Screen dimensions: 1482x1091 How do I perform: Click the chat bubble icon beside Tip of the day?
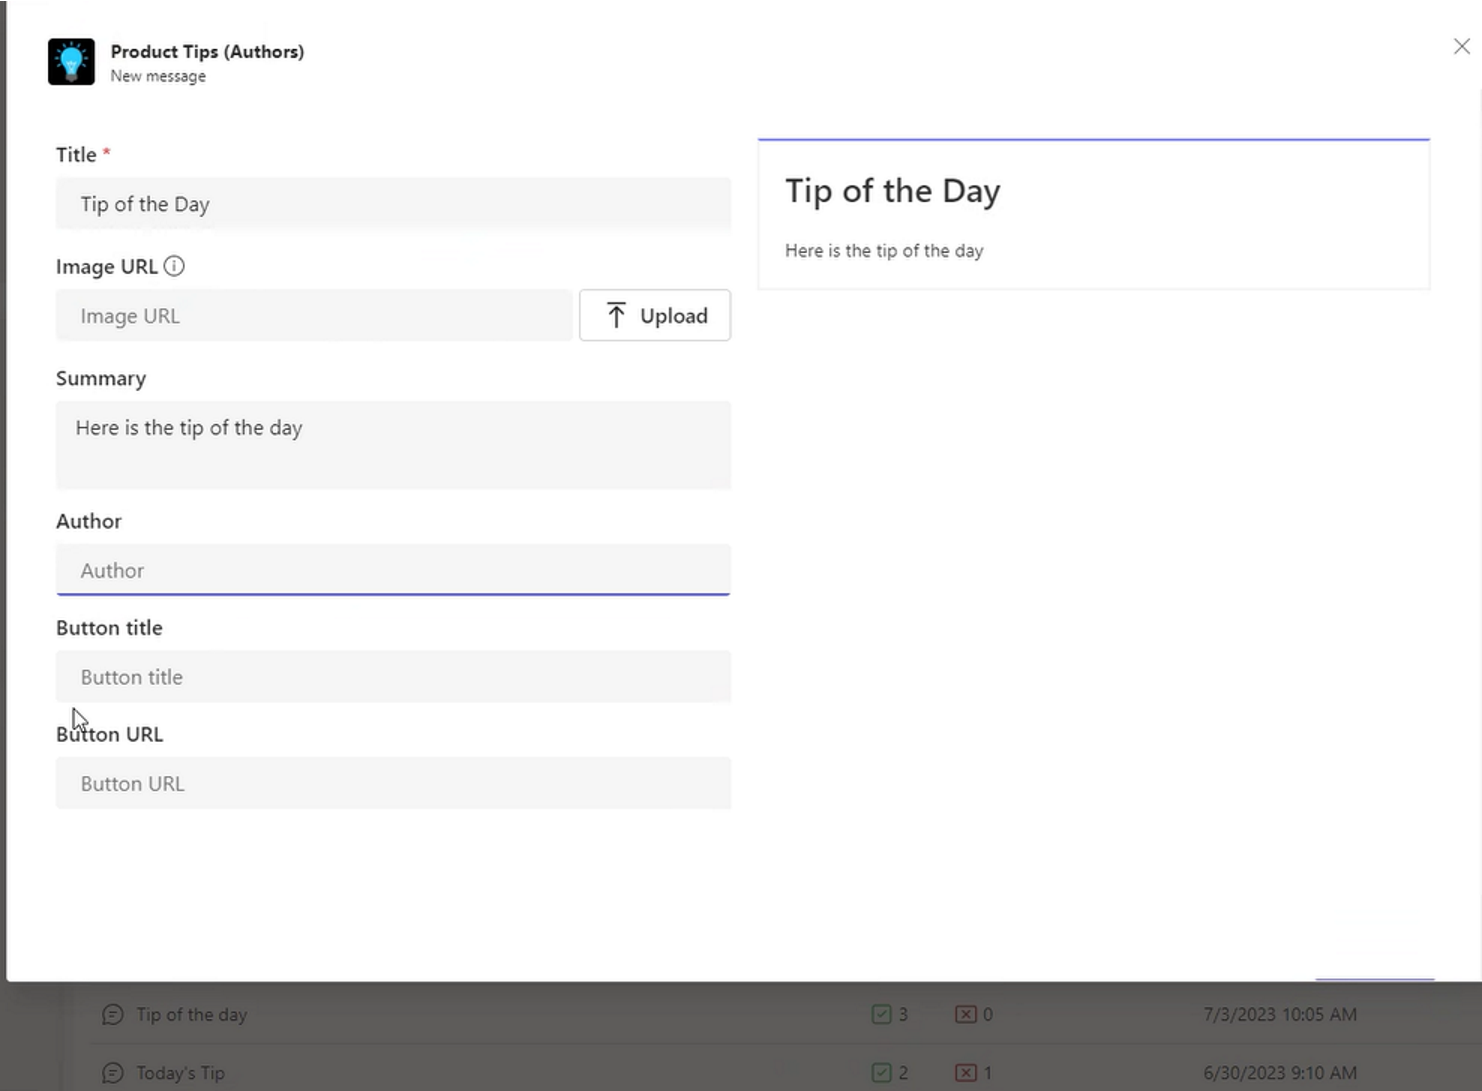[x=113, y=1014]
